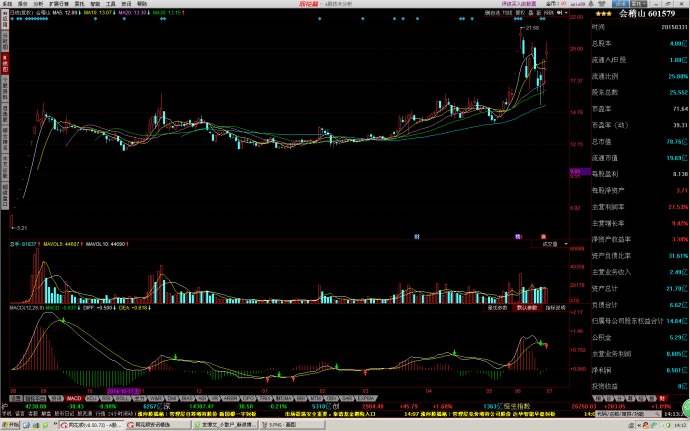
Task: Open the 报价 menu
Action: pos(22,4)
